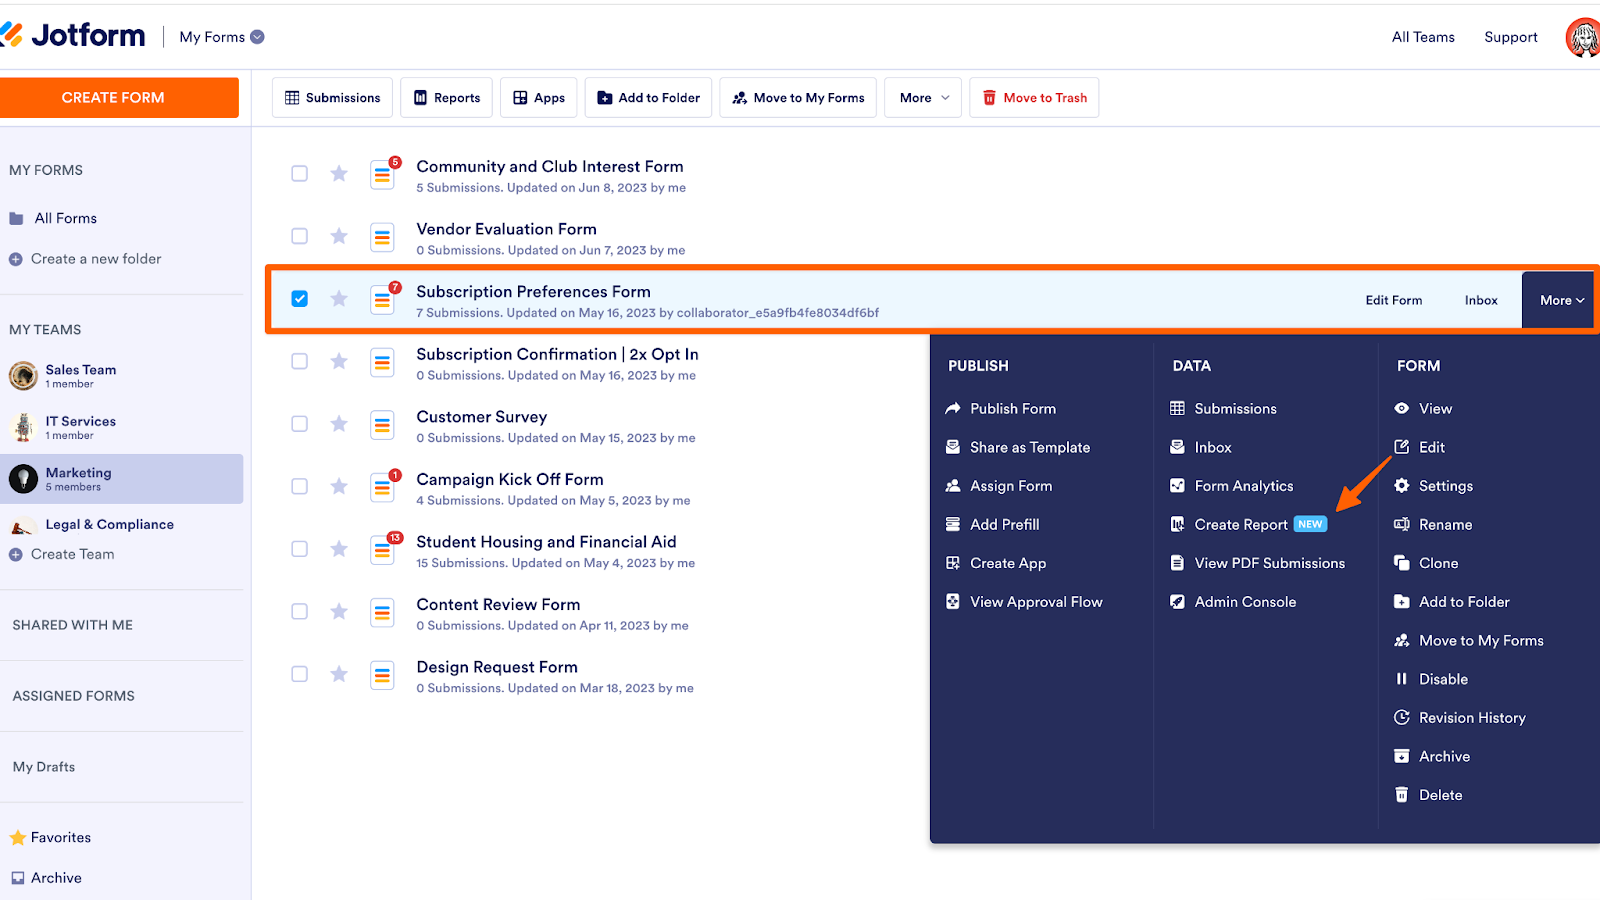Click the All Forms folder icon
1600x900 pixels.
pos(16,219)
